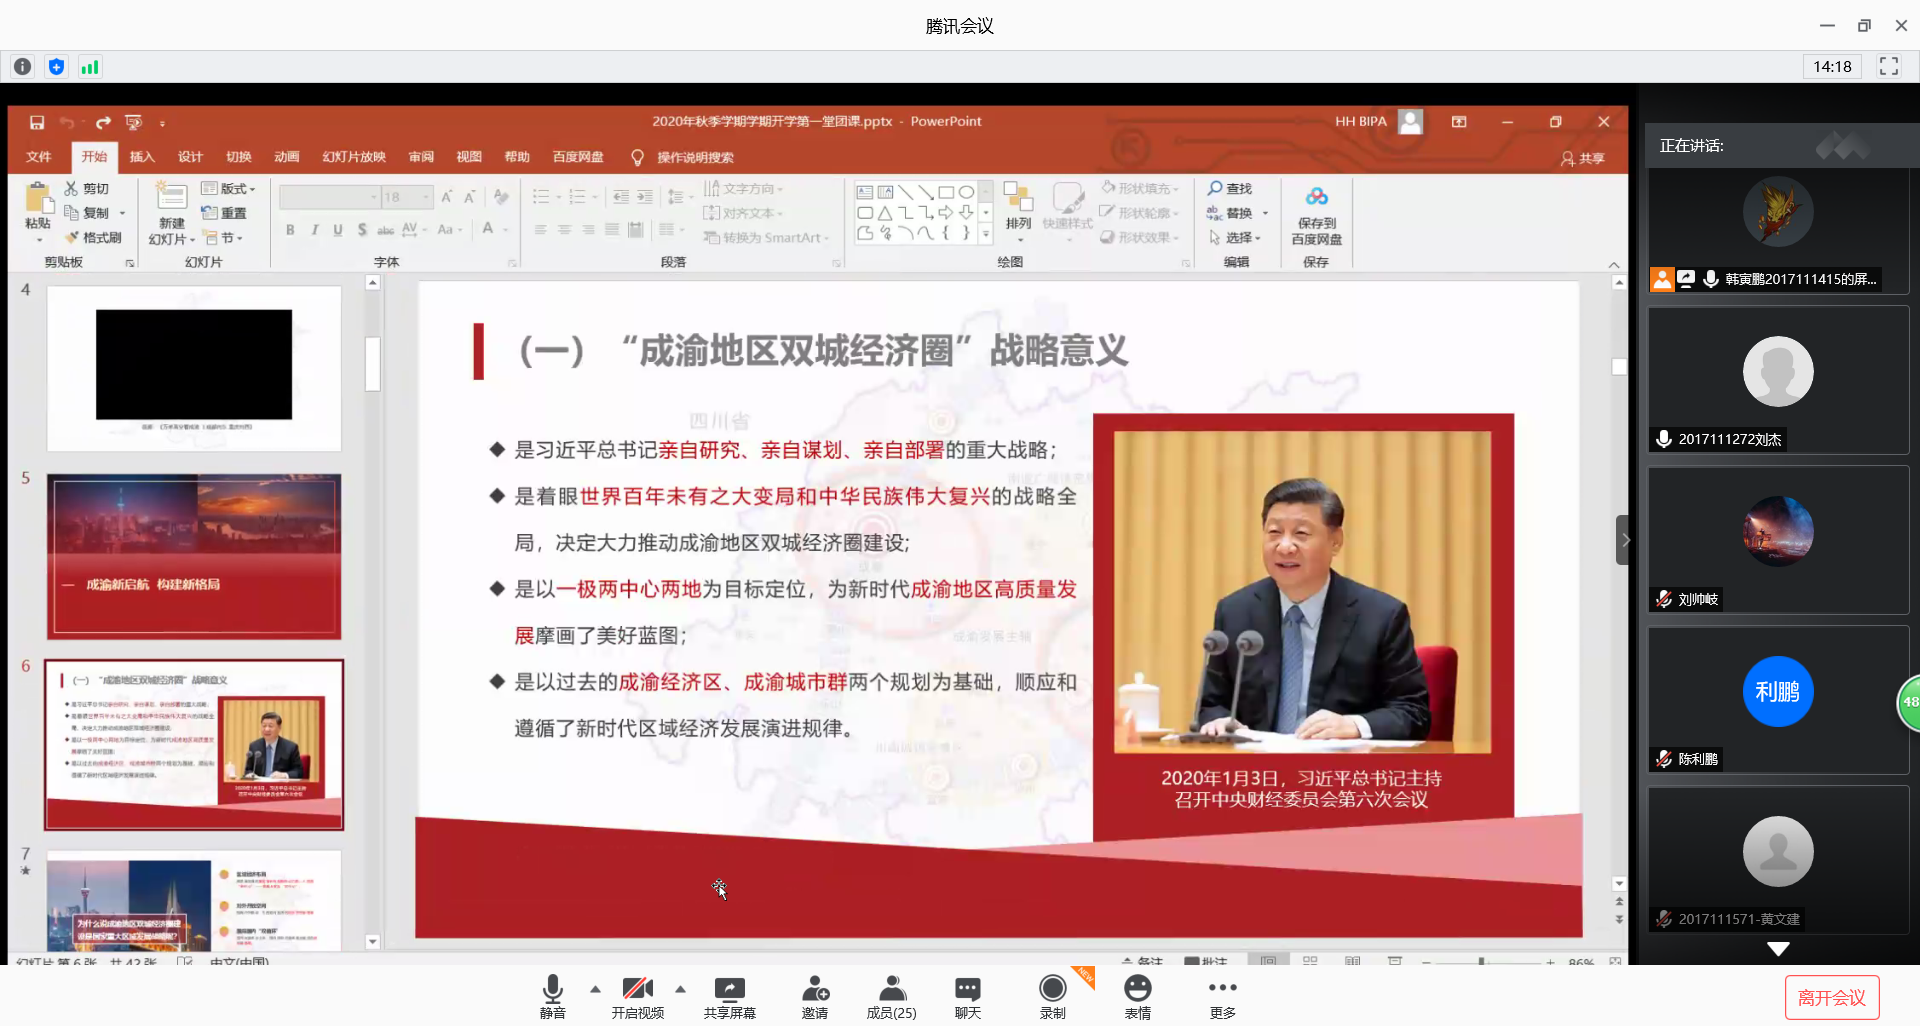Image resolution: width=1920 pixels, height=1026 pixels.
Task: Expand microphone audio options arrow
Action: [596, 989]
